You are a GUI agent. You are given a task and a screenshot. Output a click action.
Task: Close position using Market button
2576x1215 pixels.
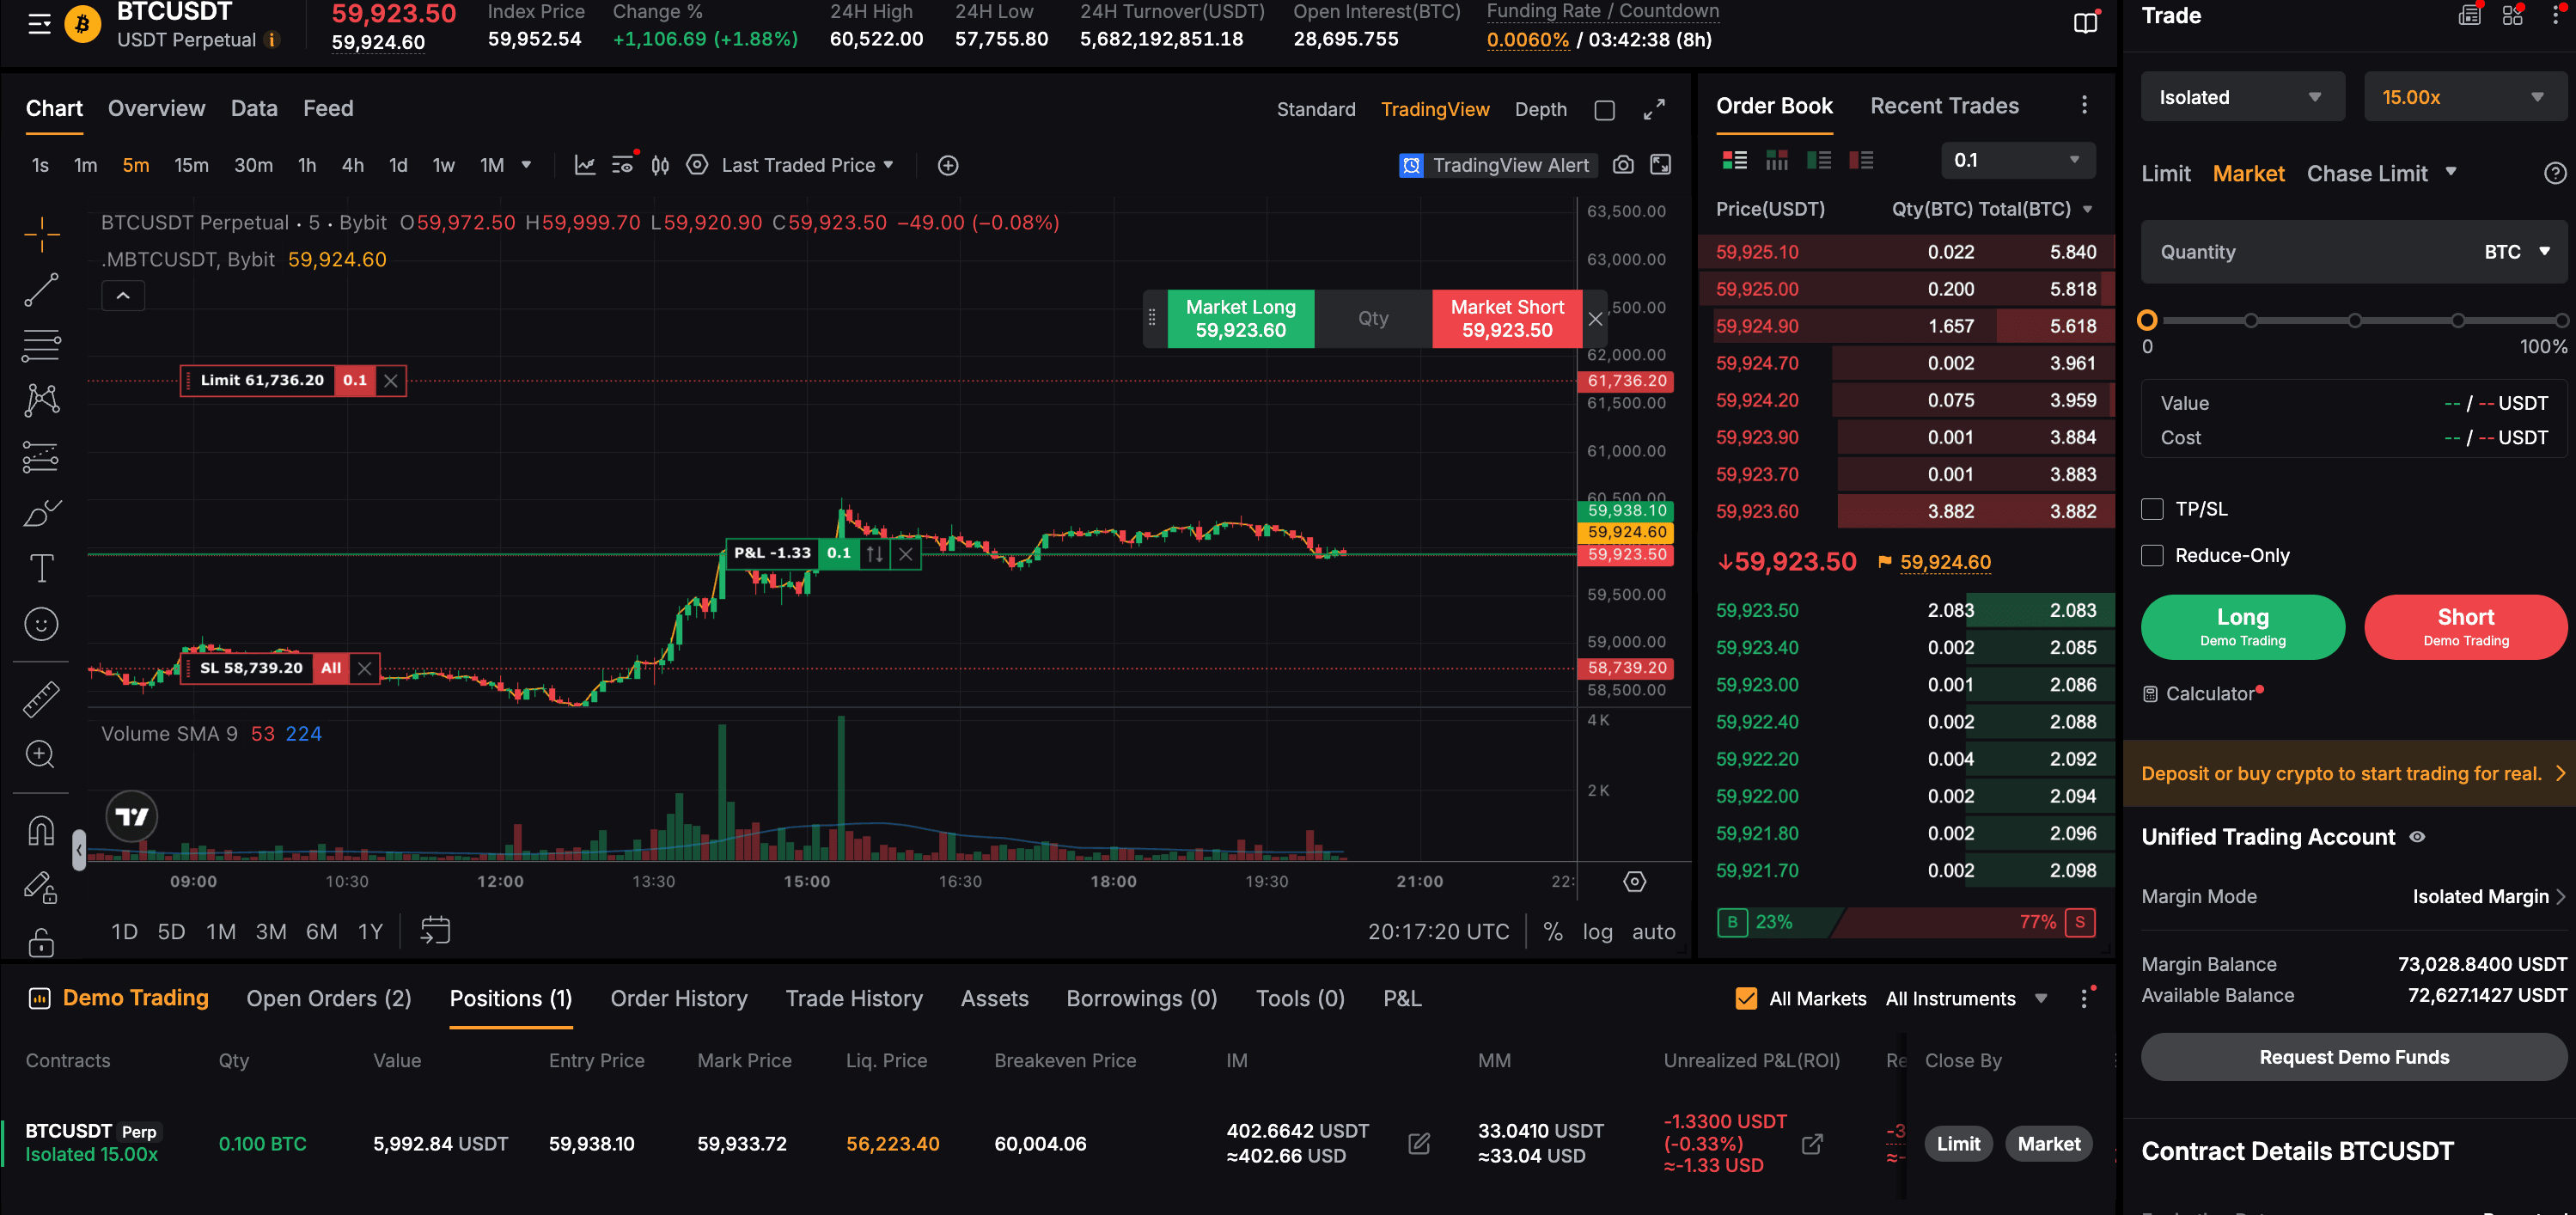pyautogui.click(x=2048, y=1143)
